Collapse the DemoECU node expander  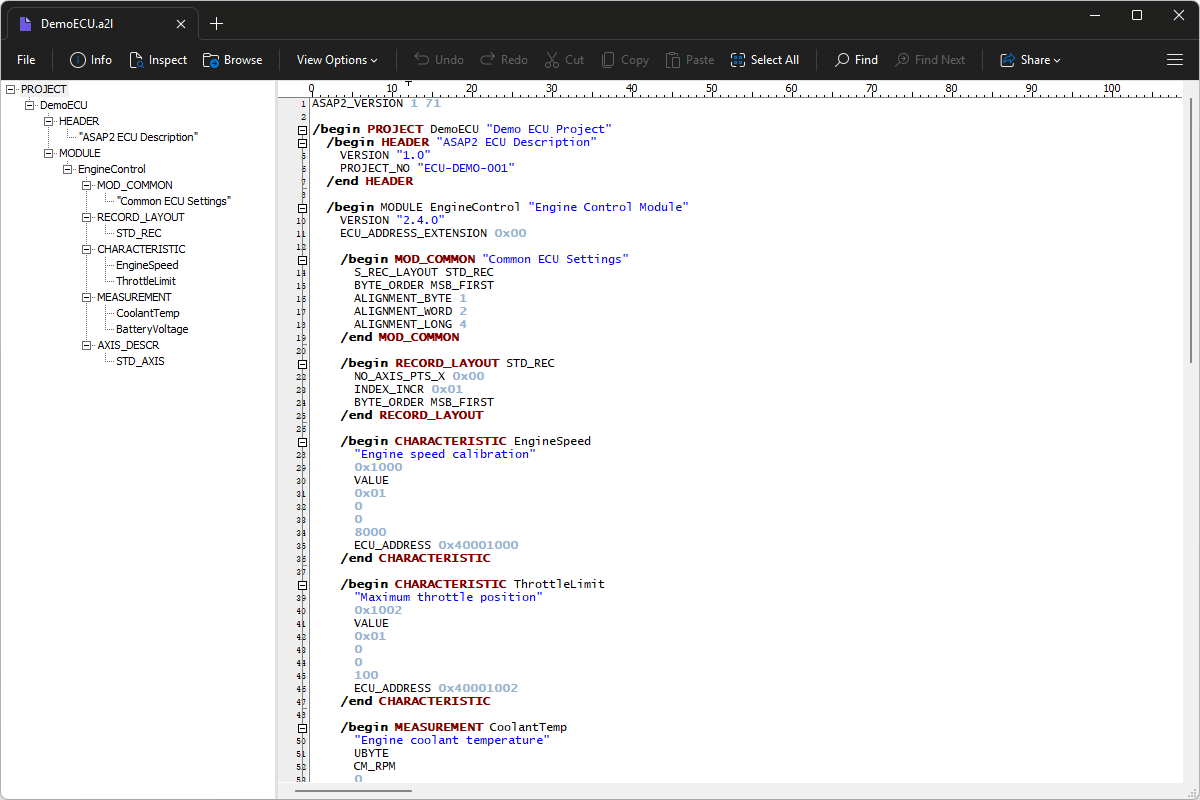tap(29, 105)
